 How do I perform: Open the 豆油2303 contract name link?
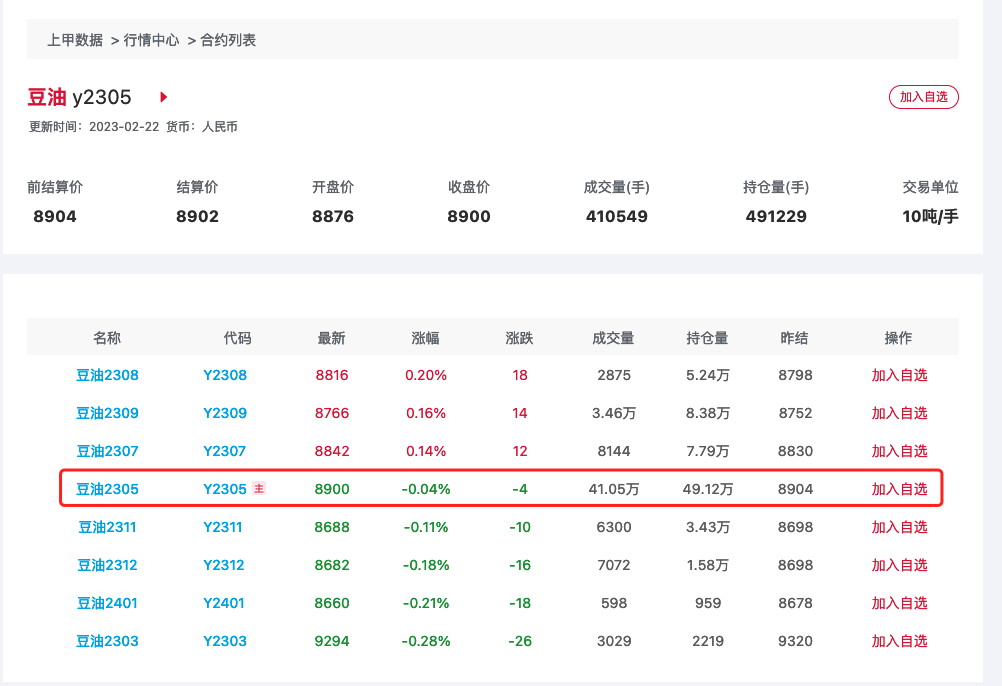(x=107, y=641)
